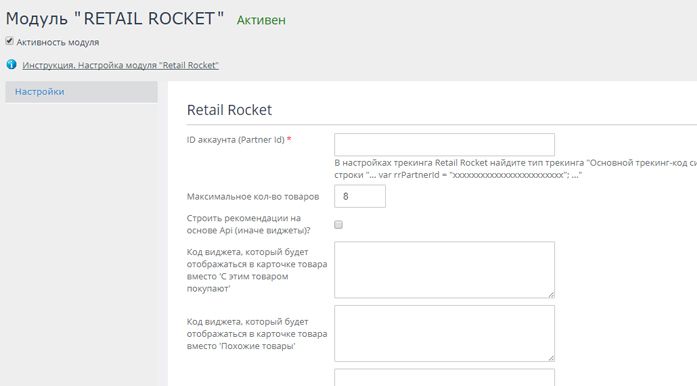Select the 'Настройки' sidebar tab
Image resolution: width=697 pixels, height=386 pixels.
(x=81, y=92)
